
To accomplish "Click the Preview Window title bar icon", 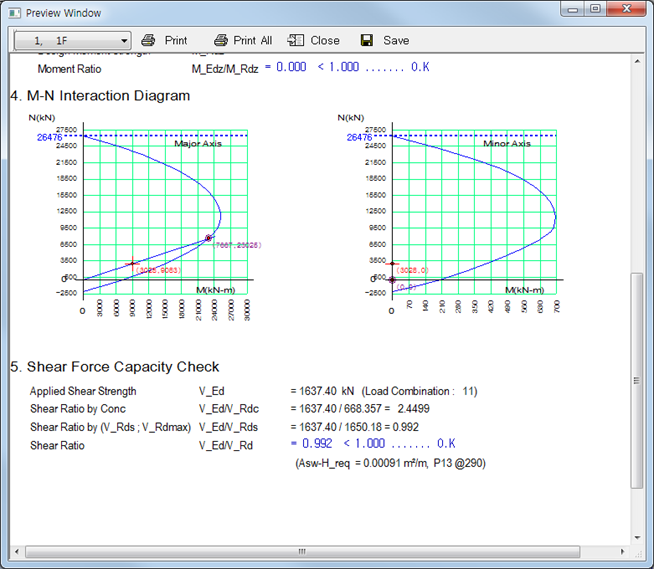I will pos(15,13).
